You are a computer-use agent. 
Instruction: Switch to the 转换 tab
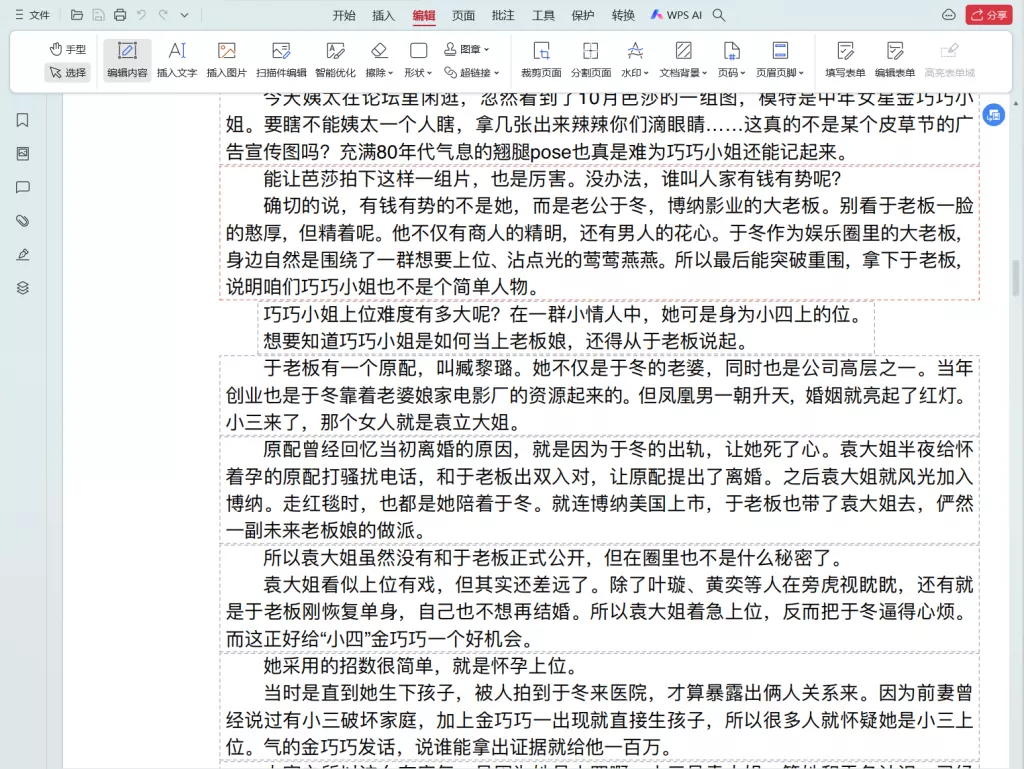click(623, 15)
